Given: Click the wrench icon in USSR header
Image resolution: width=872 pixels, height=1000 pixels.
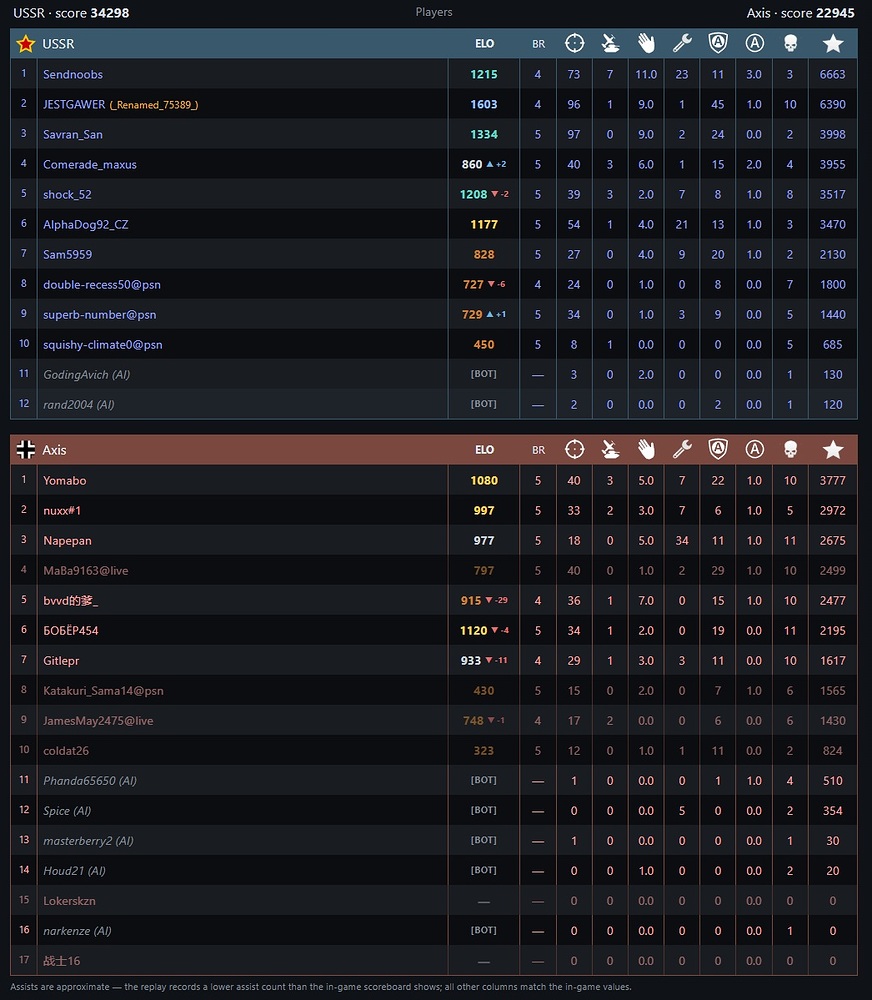Looking at the screenshot, I should 682,43.
